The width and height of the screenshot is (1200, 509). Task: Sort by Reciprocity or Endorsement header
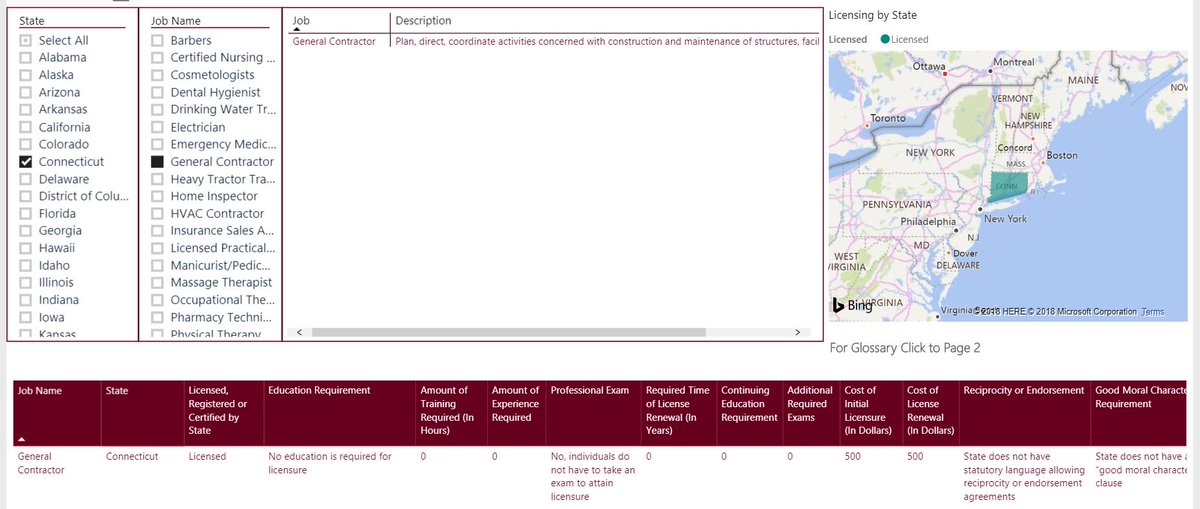pyautogui.click(x=1024, y=413)
